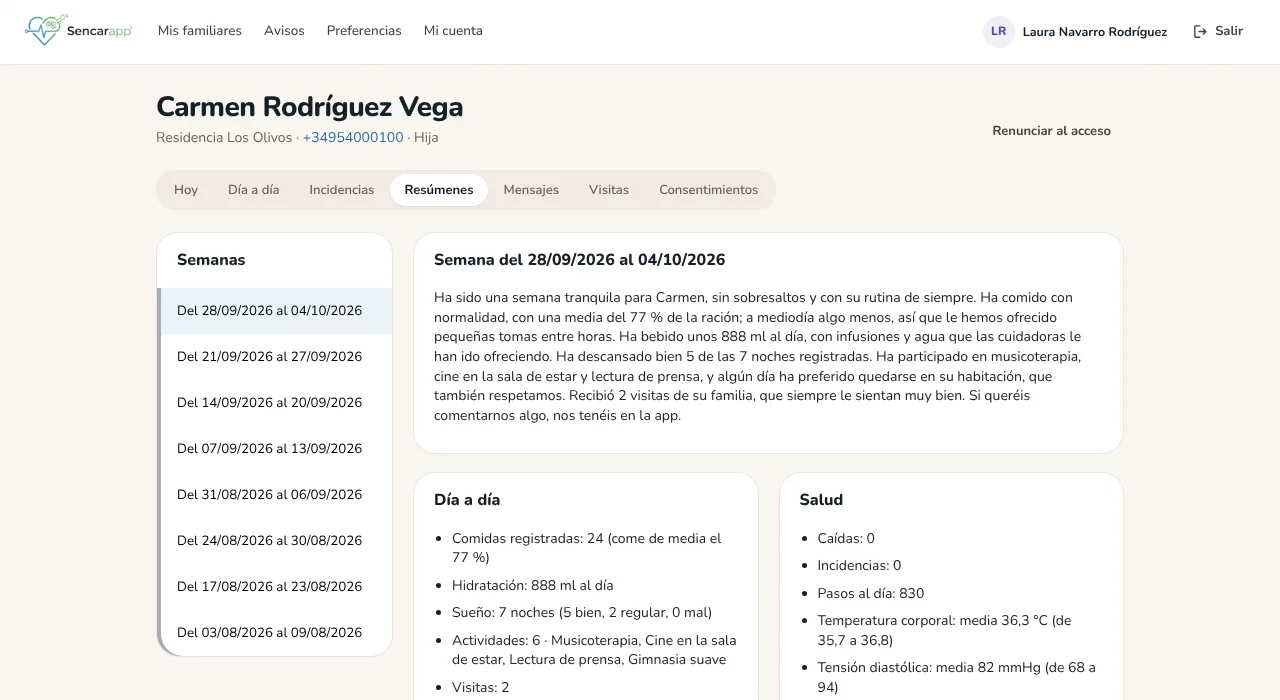
Task: Click Salir to log out
Action: click(1218, 31)
